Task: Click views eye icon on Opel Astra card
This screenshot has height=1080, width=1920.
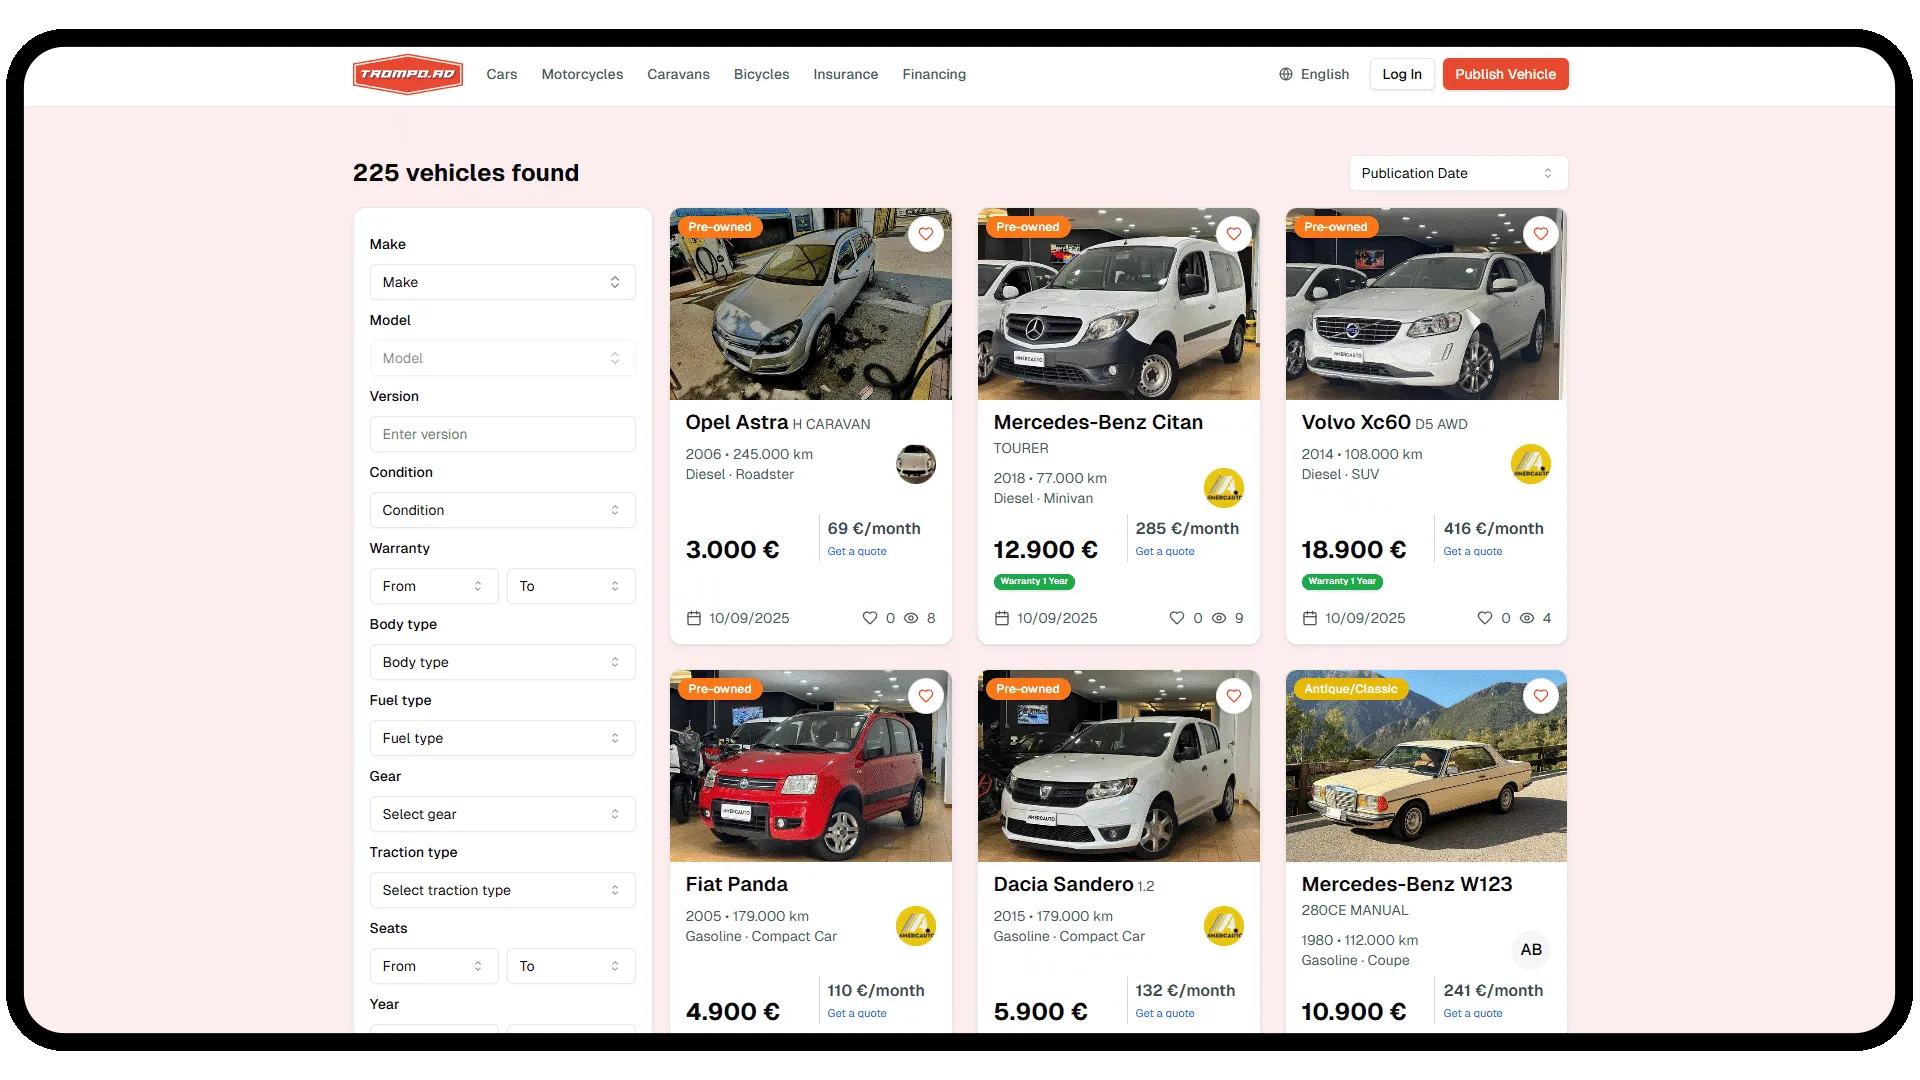Action: [x=911, y=618]
